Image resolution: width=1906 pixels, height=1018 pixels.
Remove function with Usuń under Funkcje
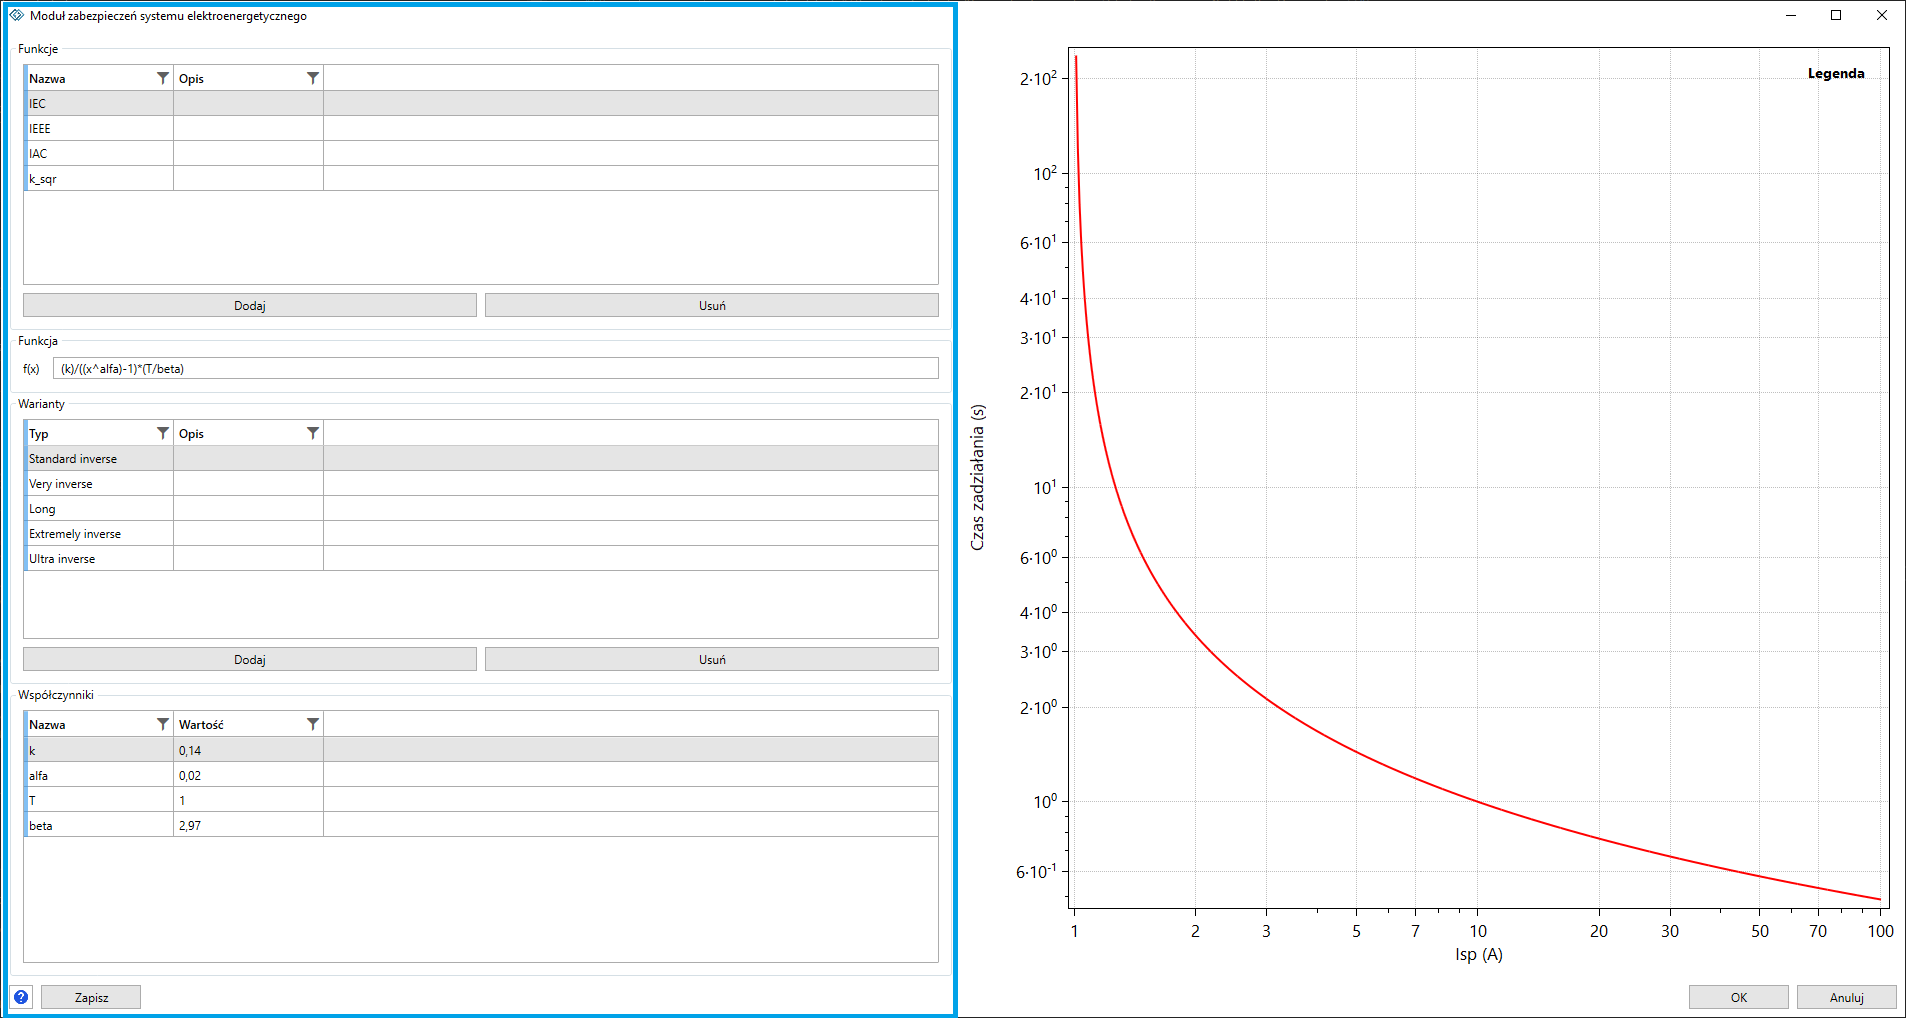click(712, 305)
